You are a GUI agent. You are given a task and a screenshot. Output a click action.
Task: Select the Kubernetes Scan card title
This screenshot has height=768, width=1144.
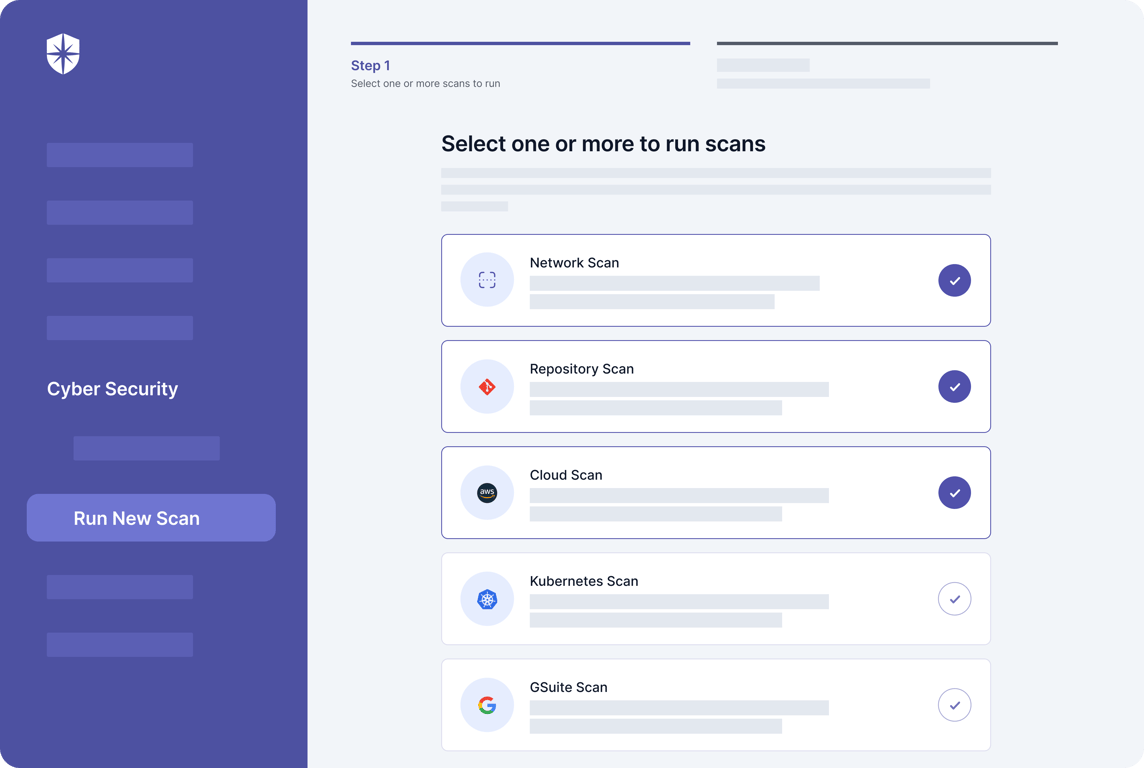584,581
